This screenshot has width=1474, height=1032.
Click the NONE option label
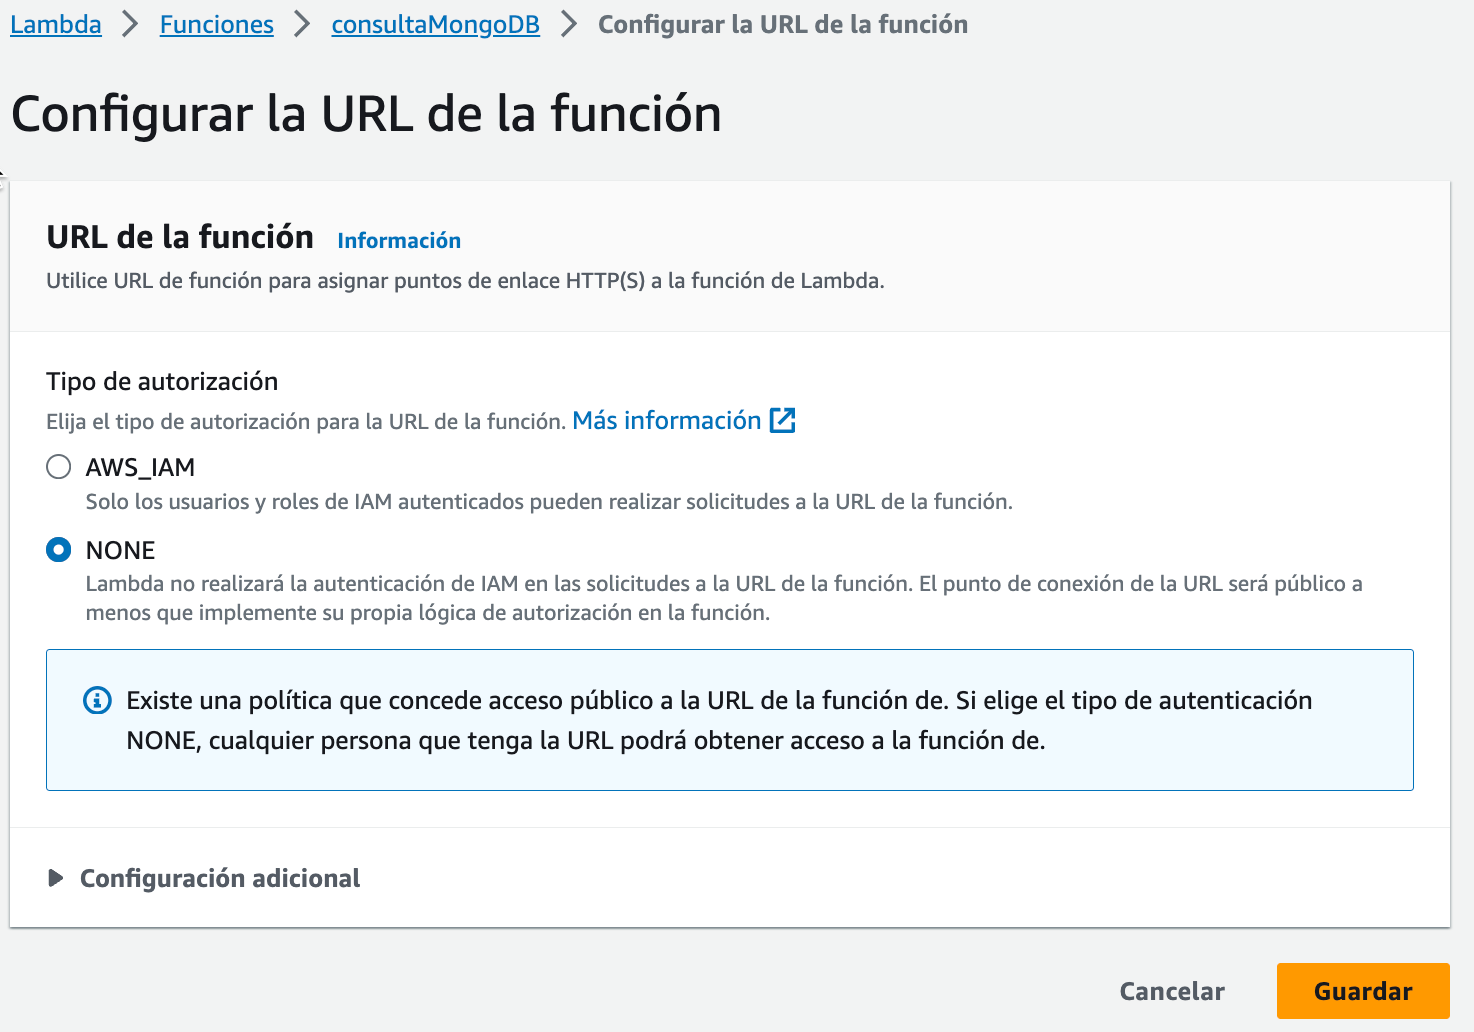coord(120,550)
